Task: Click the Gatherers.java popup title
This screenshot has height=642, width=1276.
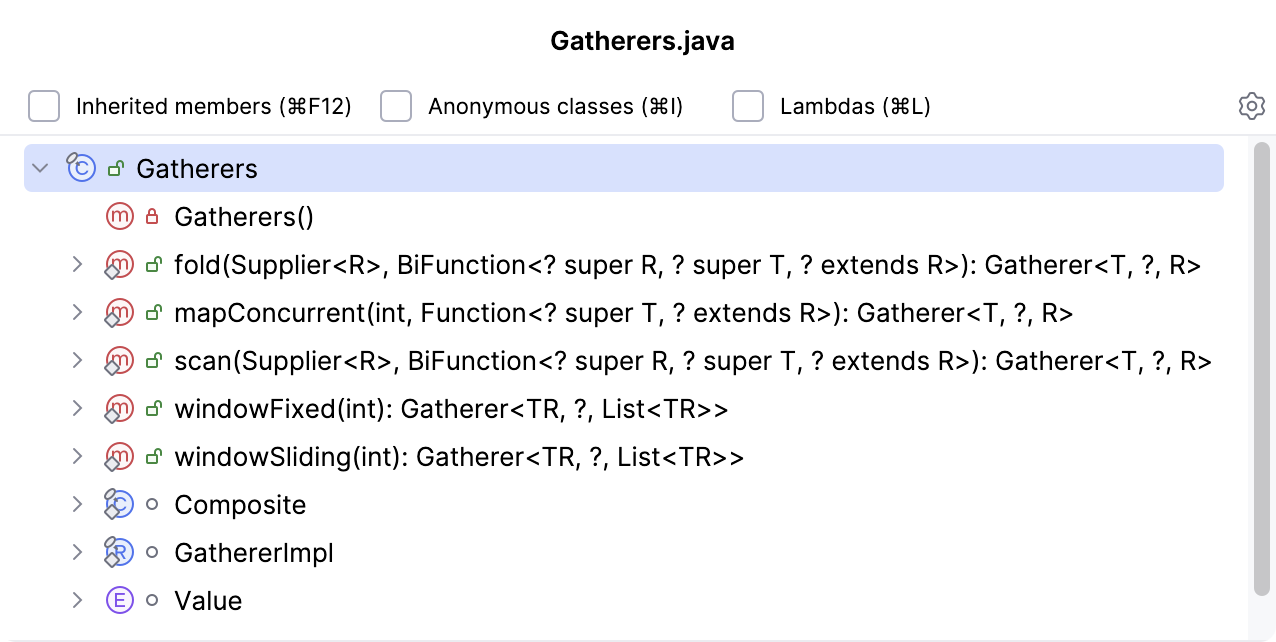Action: coord(642,42)
